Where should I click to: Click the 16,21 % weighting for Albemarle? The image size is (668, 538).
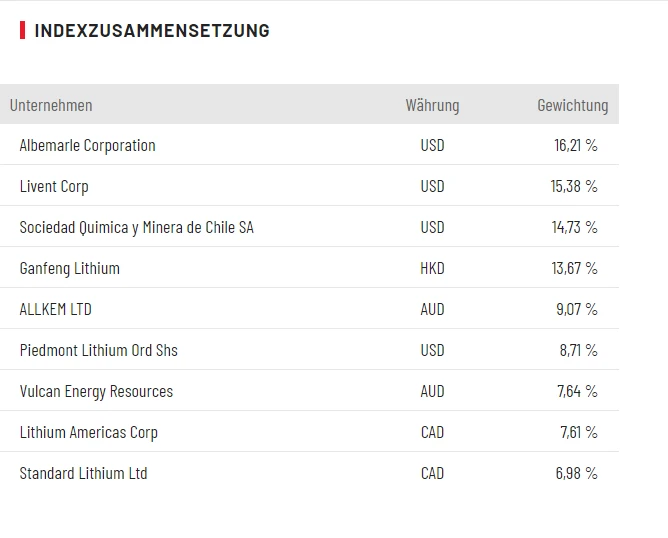pyautogui.click(x=575, y=145)
